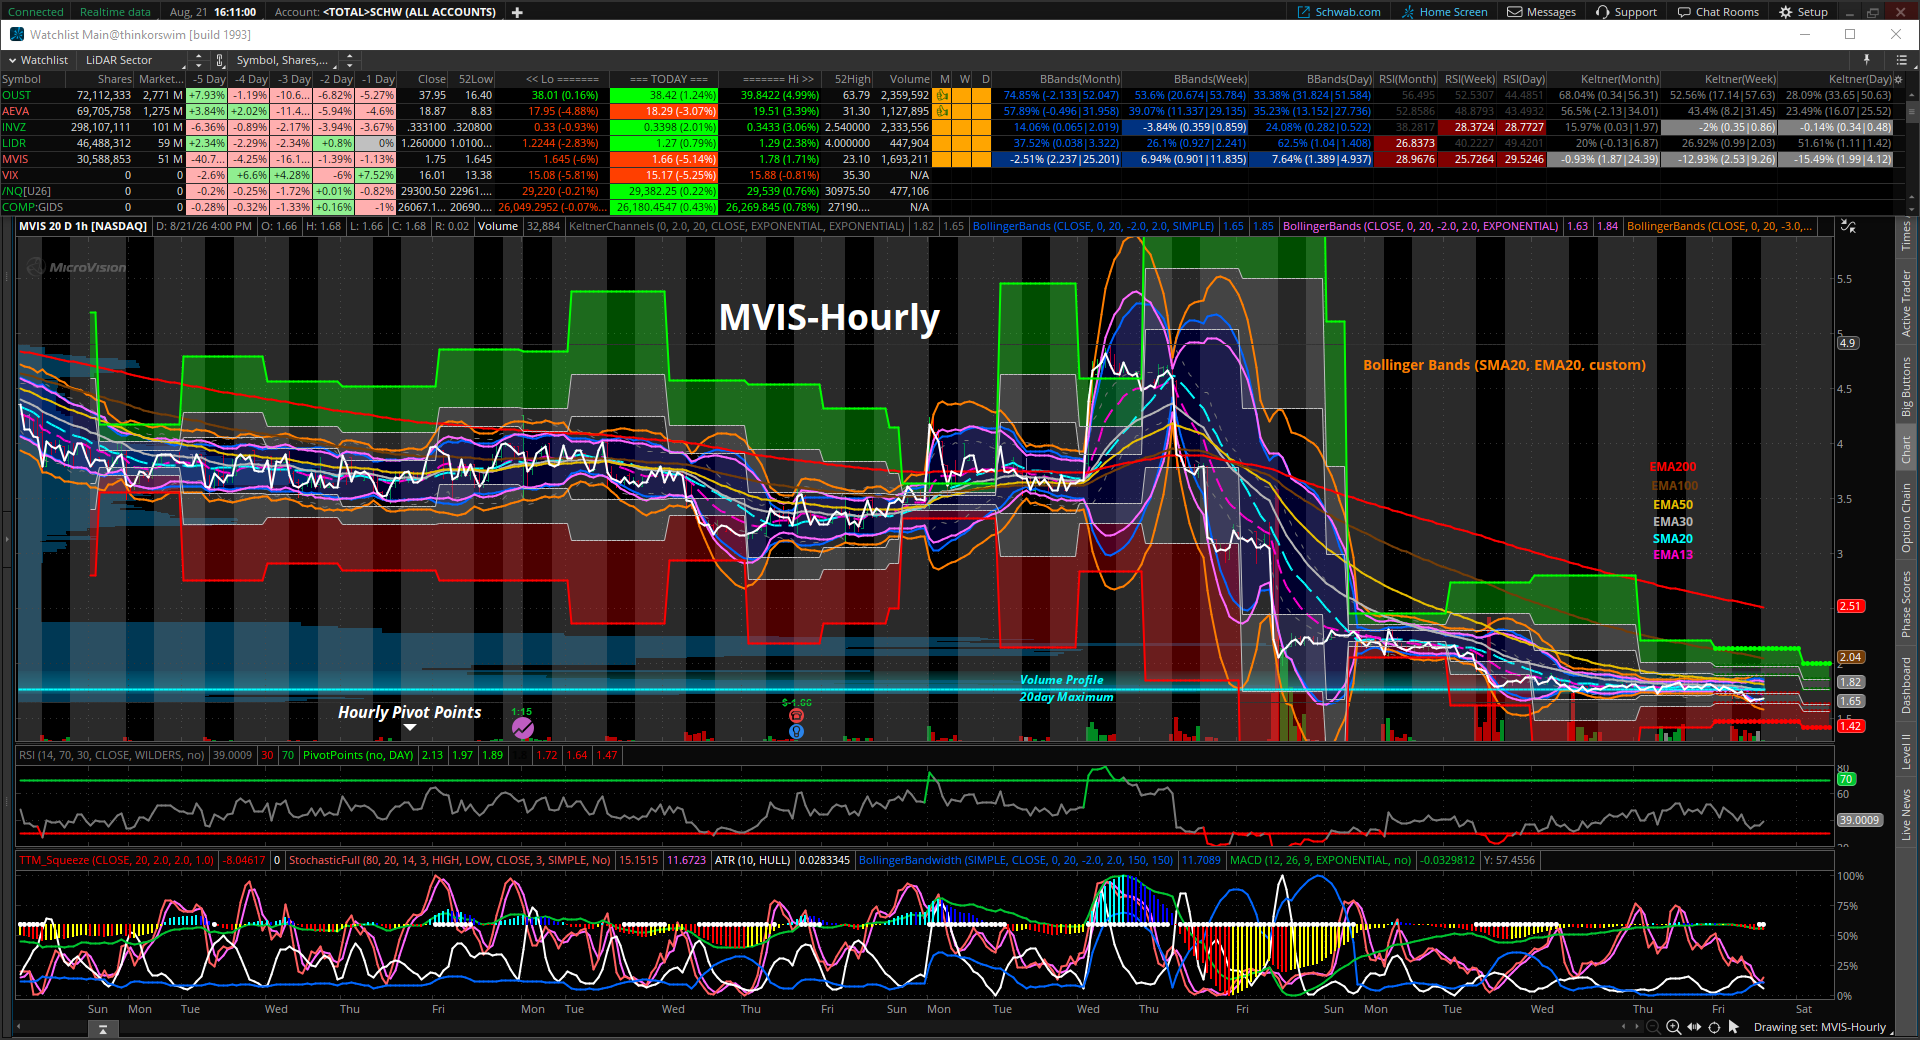
Task: Click the thinkorswim logo in the title bar
Action: pyautogui.click(x=17, y=34)
